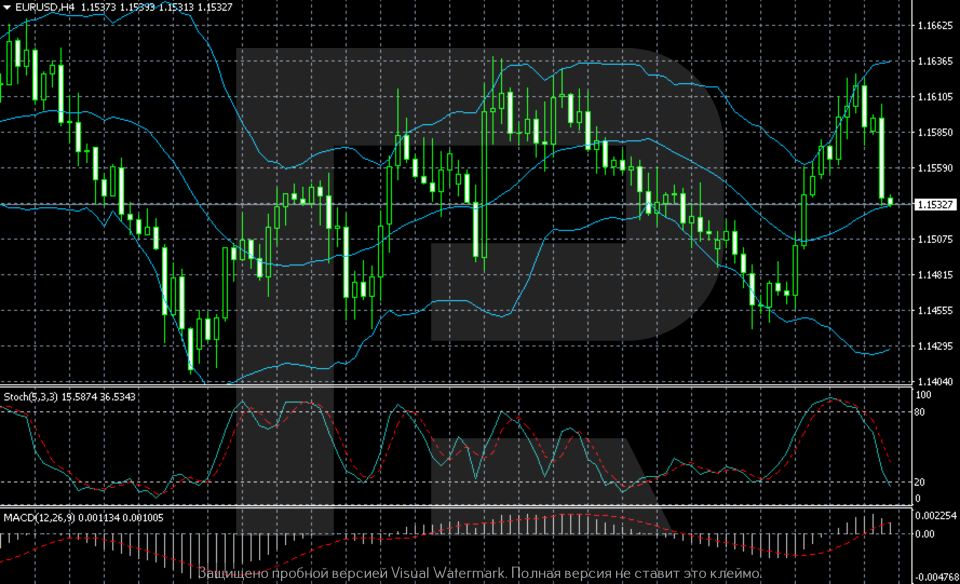This screenshot has width=960, height=584.
Task: Select the Stoch(5,3,3) indicator label
Action: (x=30, y=397)
